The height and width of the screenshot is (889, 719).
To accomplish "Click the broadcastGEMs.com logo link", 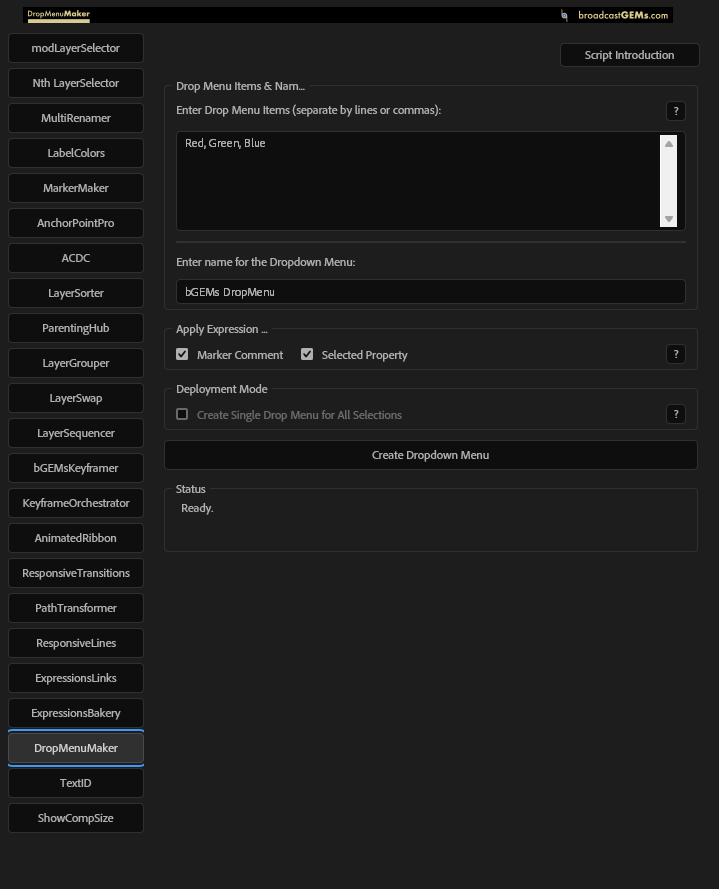I will (x=615, y=15).
